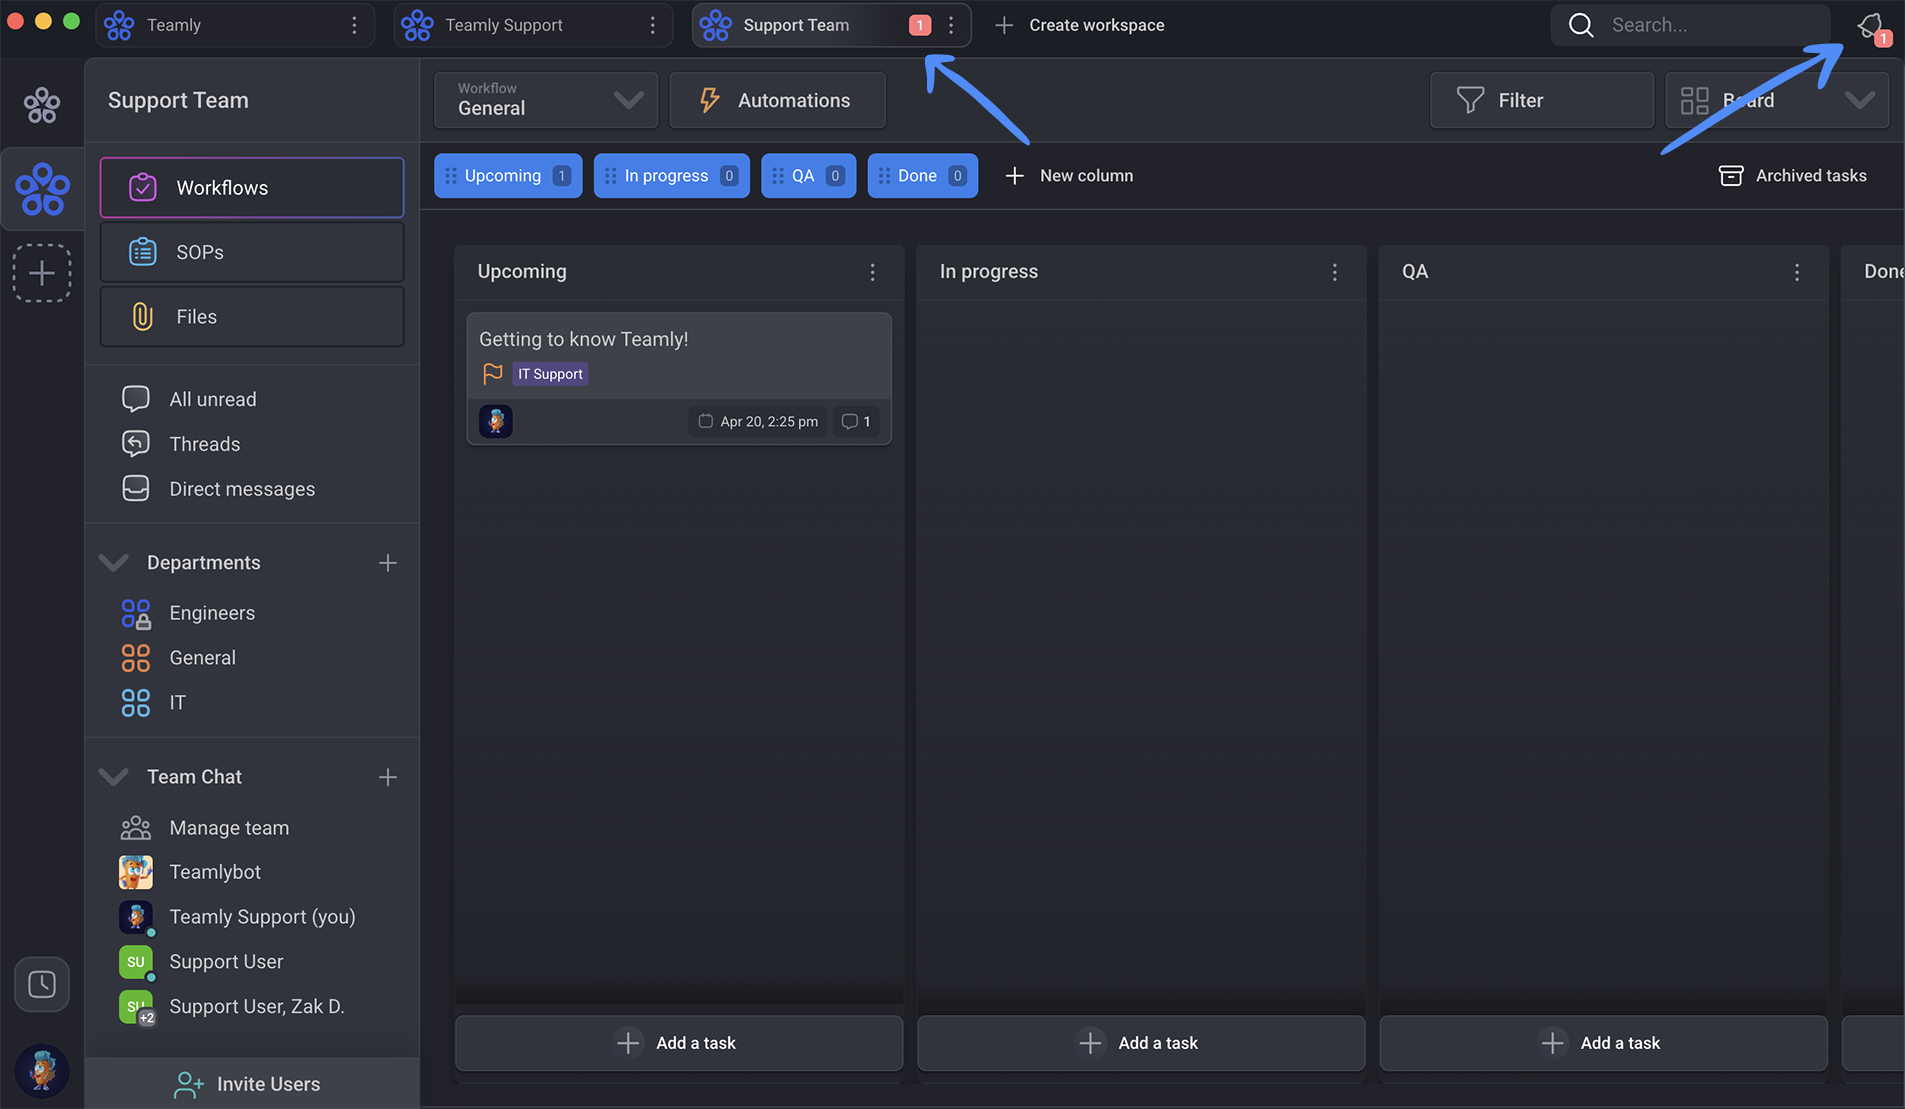The width and height of the screenshot is (1905, 1109).
Task: Click Invite Users
Action: (252, 1084)
